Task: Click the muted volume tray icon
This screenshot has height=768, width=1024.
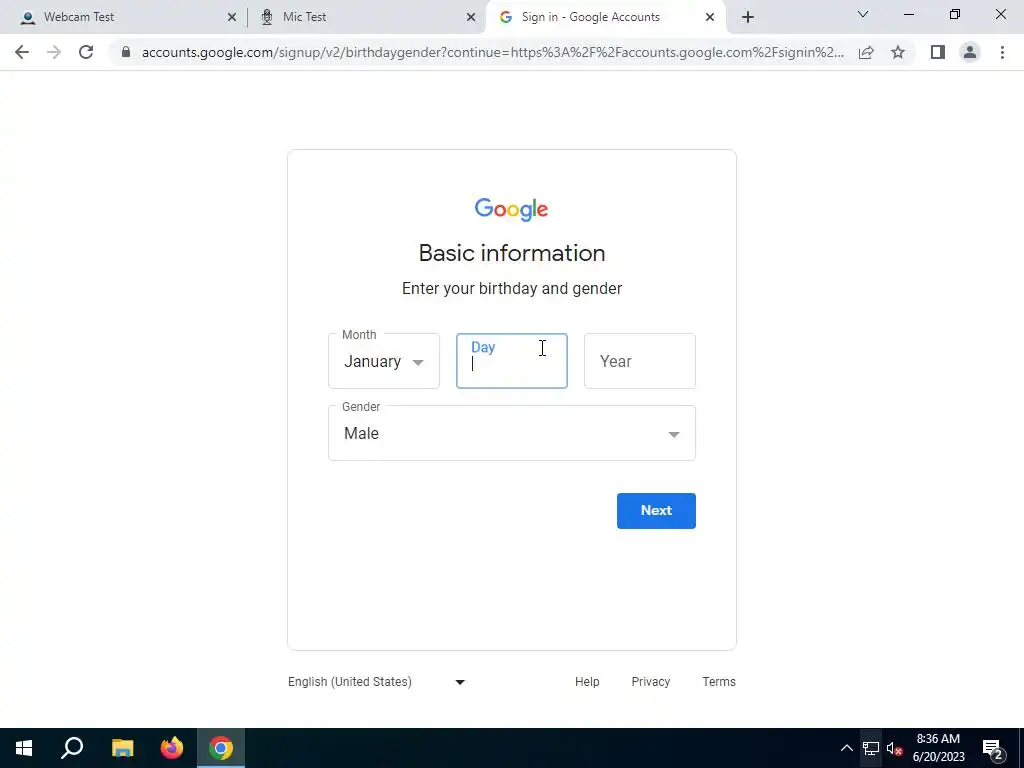Action: coord(894,748)
